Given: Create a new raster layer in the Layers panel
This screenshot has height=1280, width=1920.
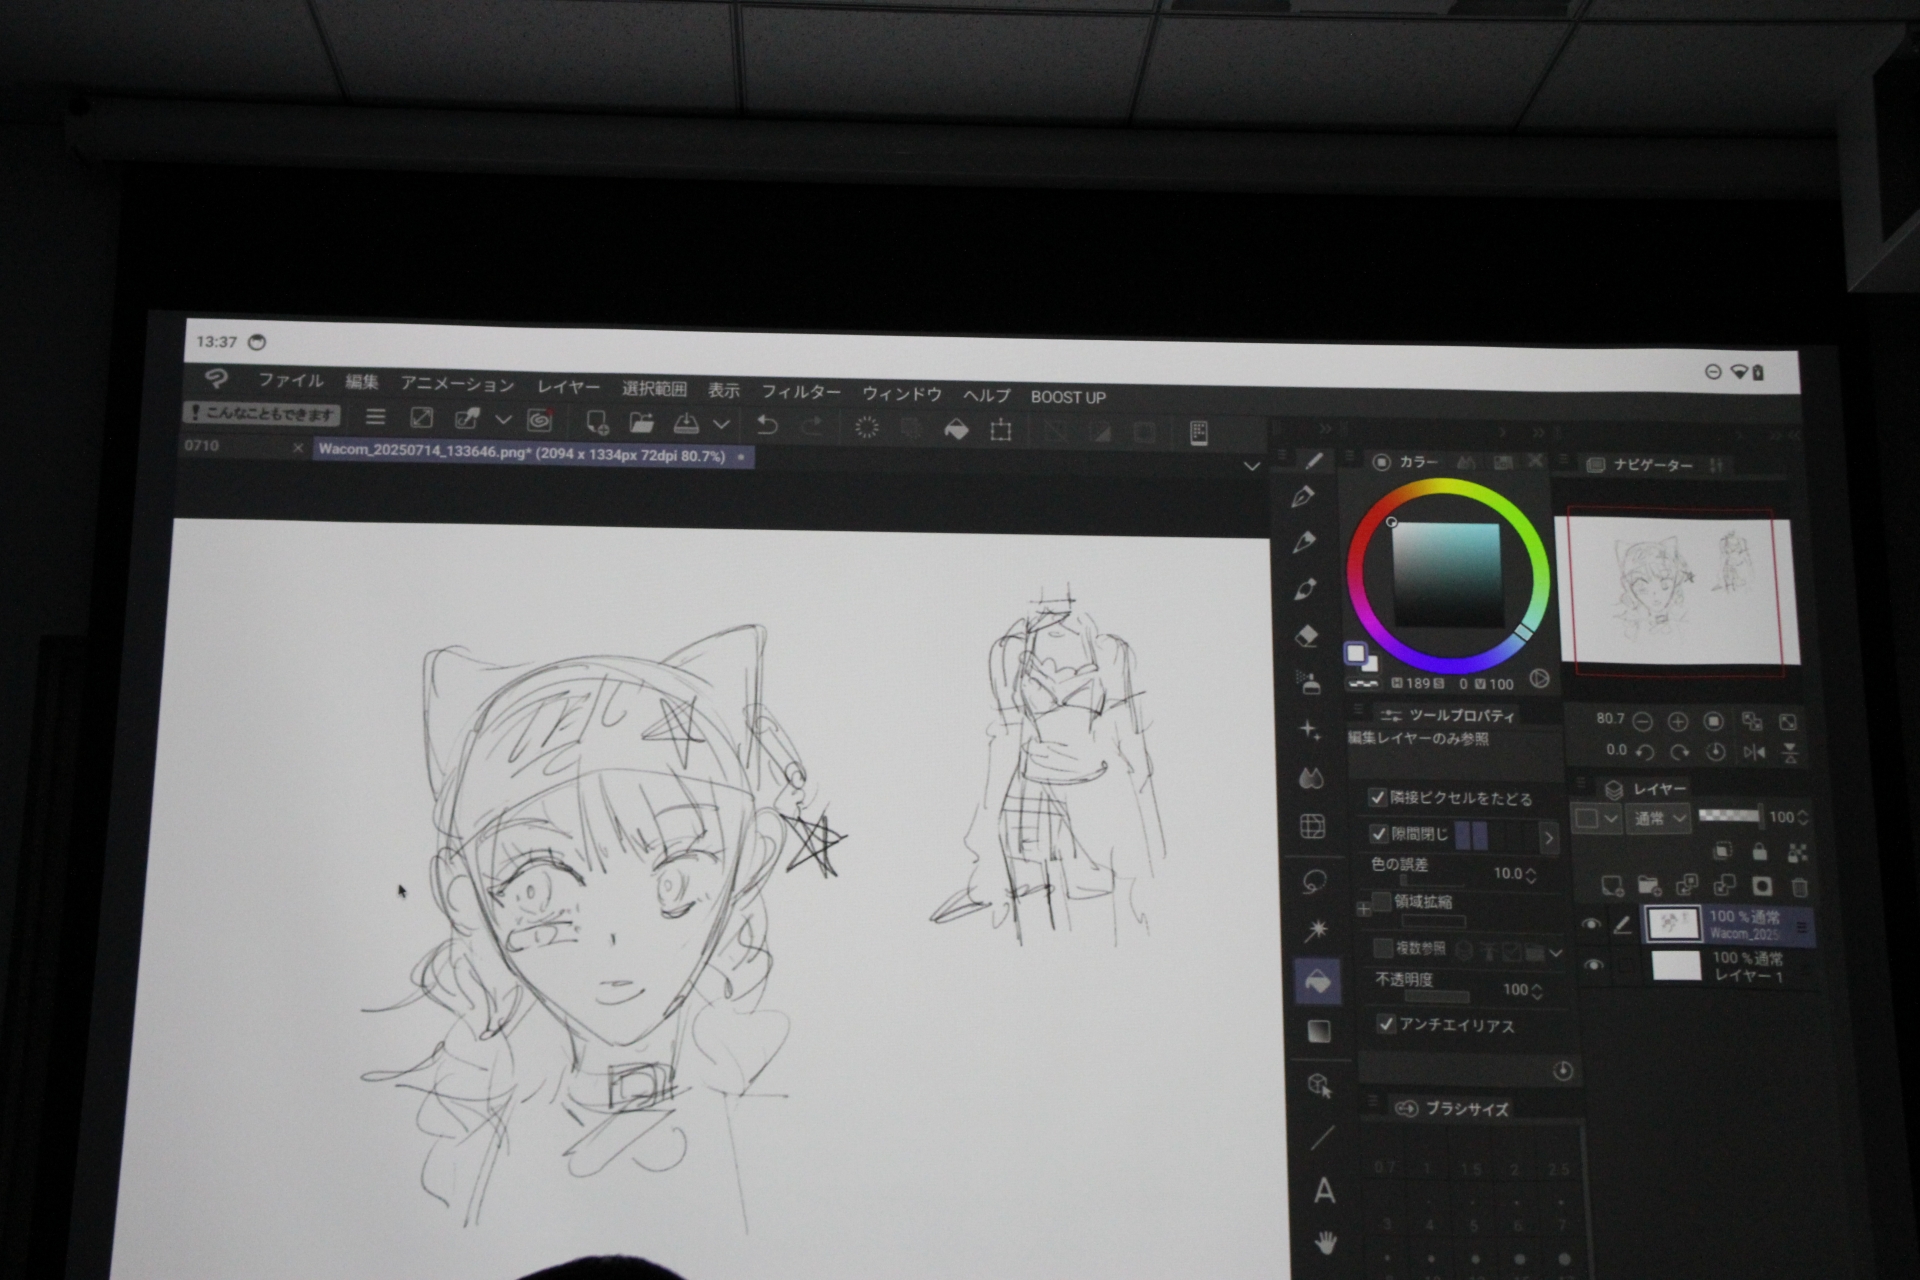Looking at the screenshot, I should tap(1612, 885).
